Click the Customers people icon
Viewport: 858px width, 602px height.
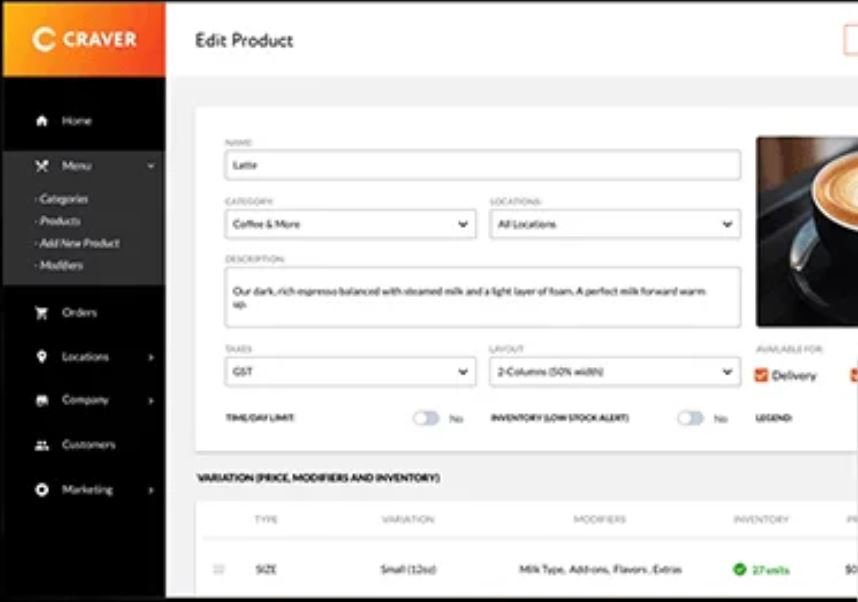(41, 444)
